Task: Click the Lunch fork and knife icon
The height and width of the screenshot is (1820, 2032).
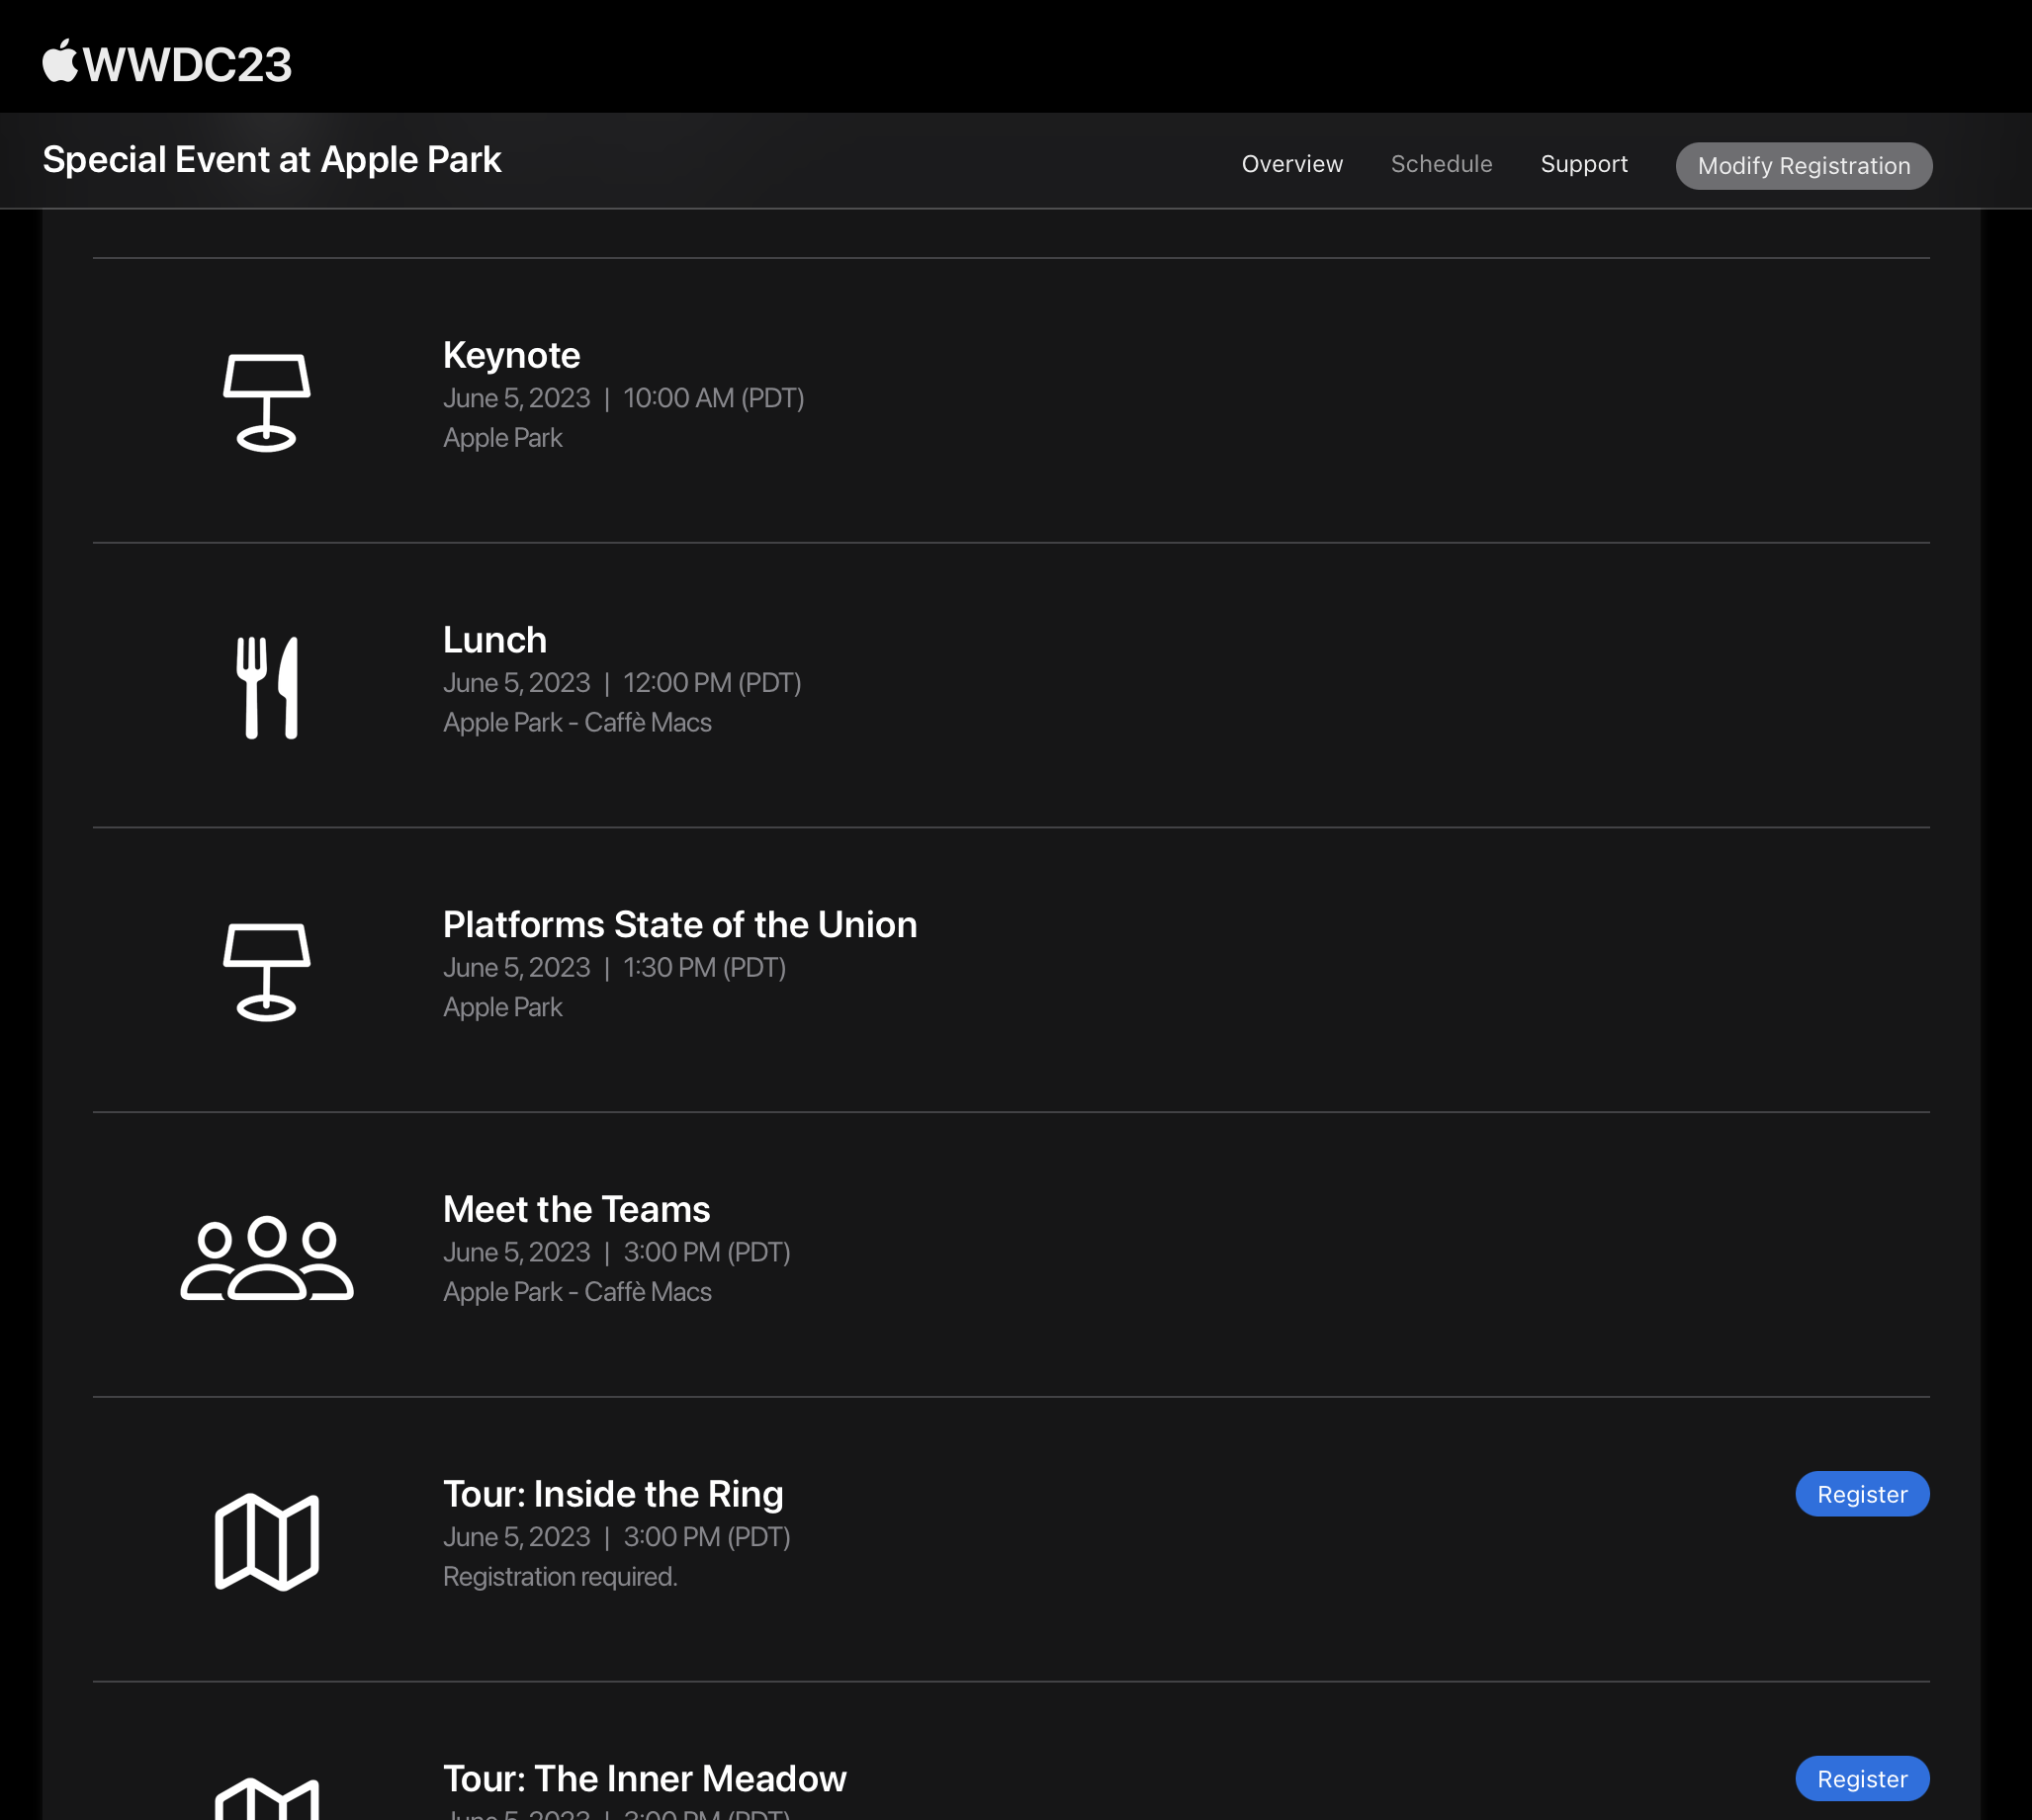Action: [x=266, y=687]
